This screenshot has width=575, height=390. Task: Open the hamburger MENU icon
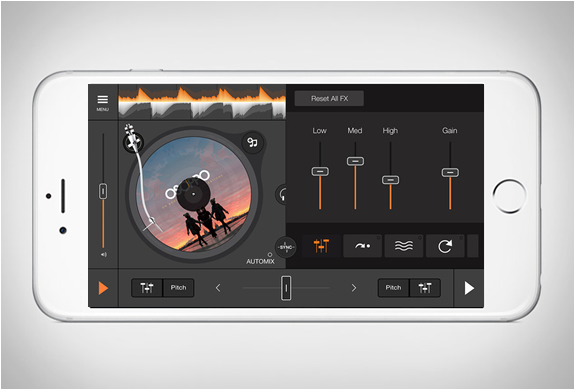[x=103, y=103]
